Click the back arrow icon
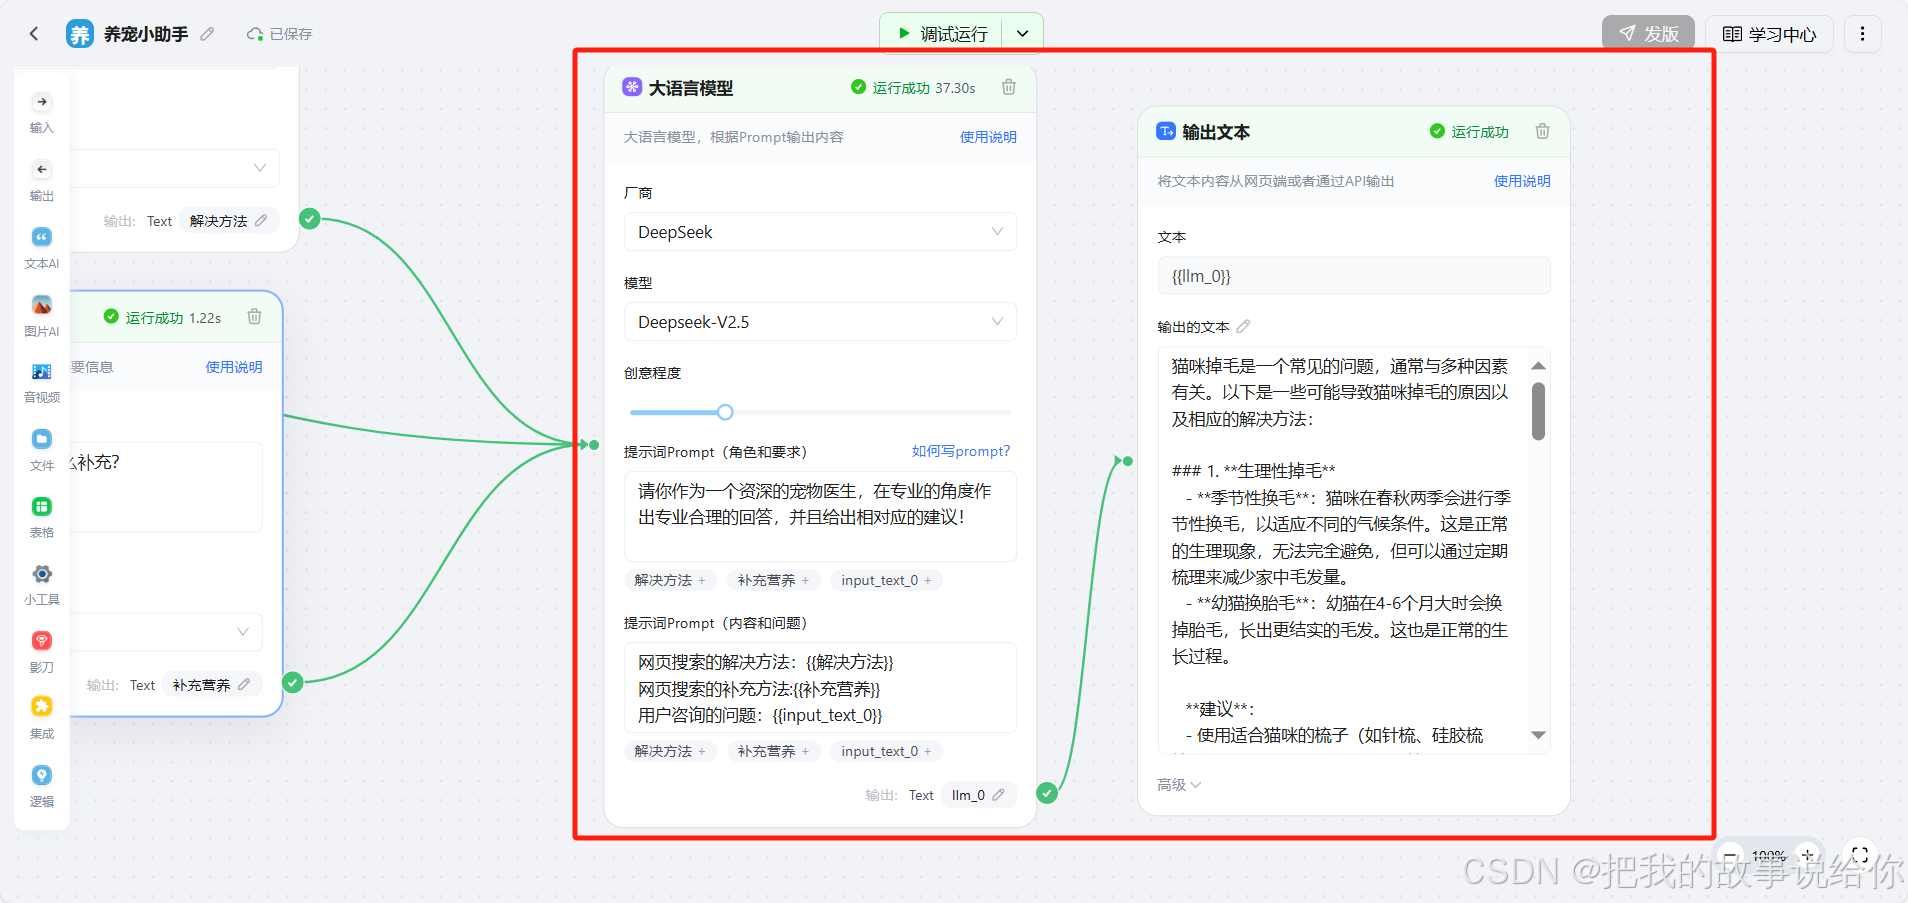This screenshot has width=1908, height=903. [34, 34]
